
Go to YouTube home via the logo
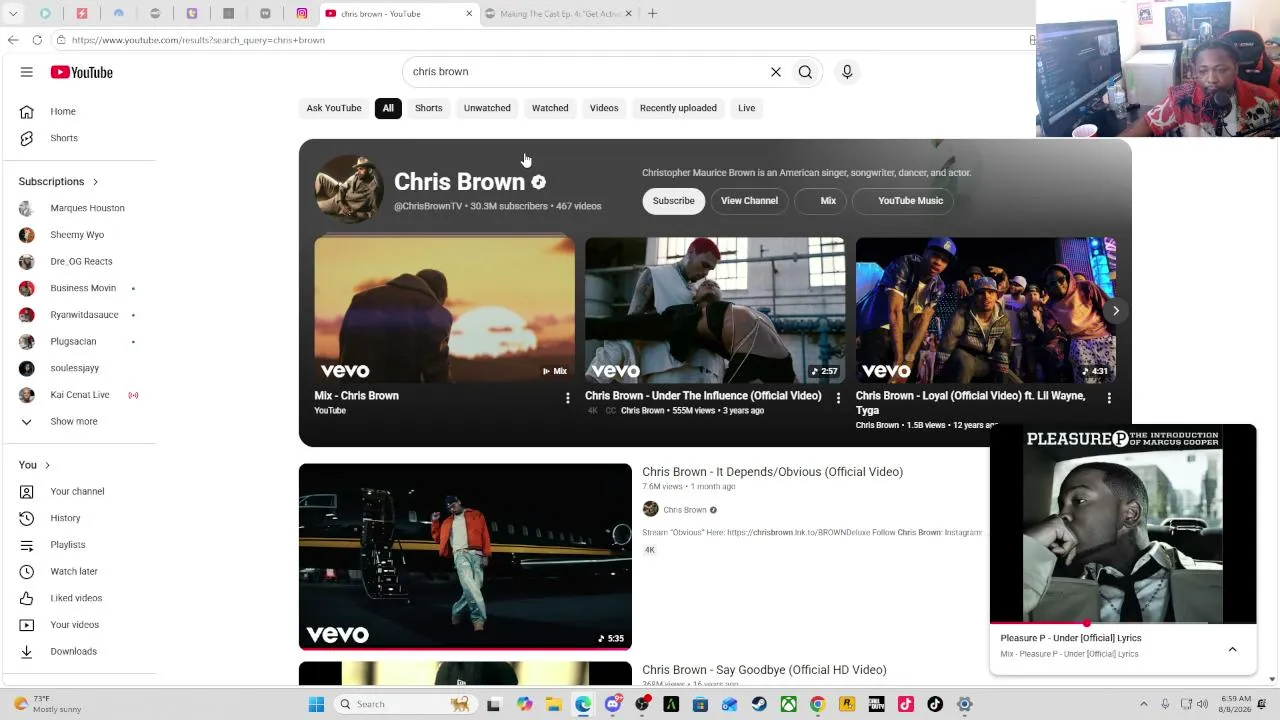pos(82,72)
